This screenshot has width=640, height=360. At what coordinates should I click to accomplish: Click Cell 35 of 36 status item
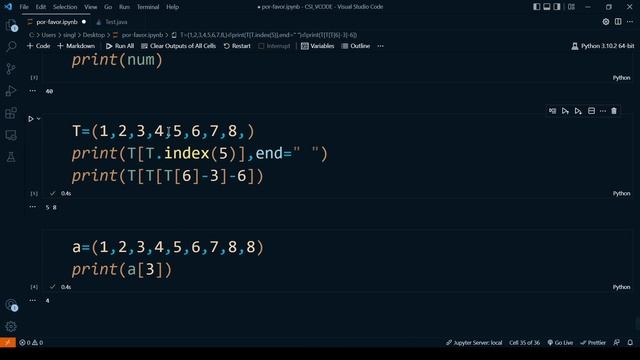click(524, 342)
